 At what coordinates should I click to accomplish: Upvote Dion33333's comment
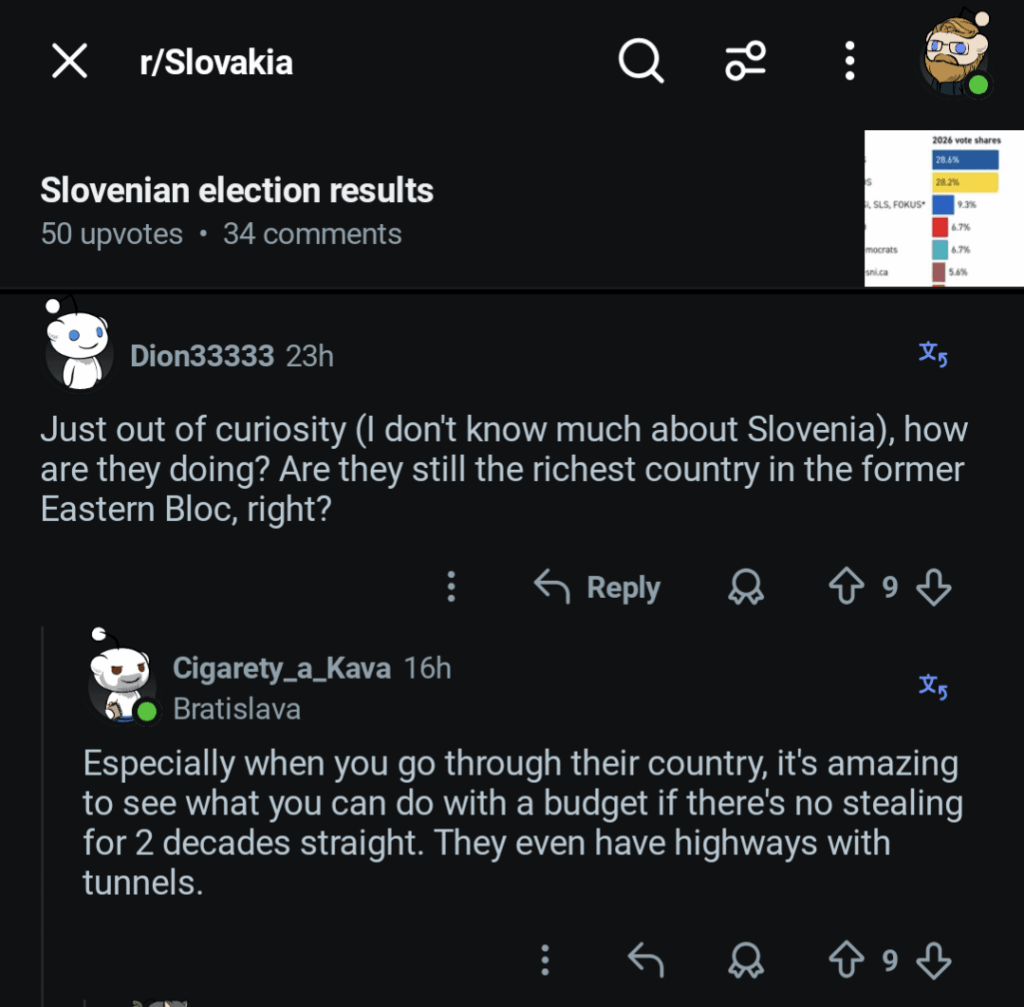click(x=845, y=588)
